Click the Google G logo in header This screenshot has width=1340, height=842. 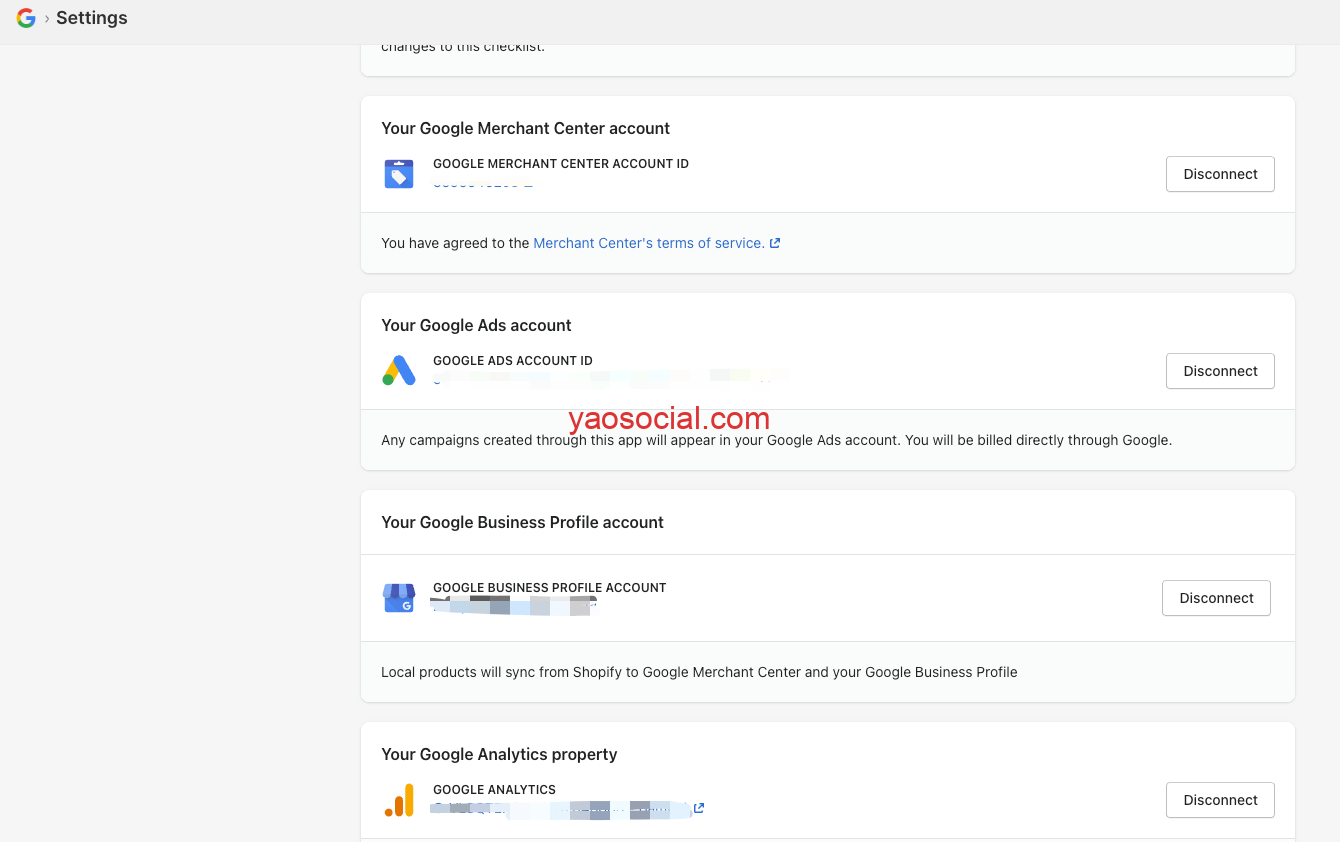(x=26, y=18)
